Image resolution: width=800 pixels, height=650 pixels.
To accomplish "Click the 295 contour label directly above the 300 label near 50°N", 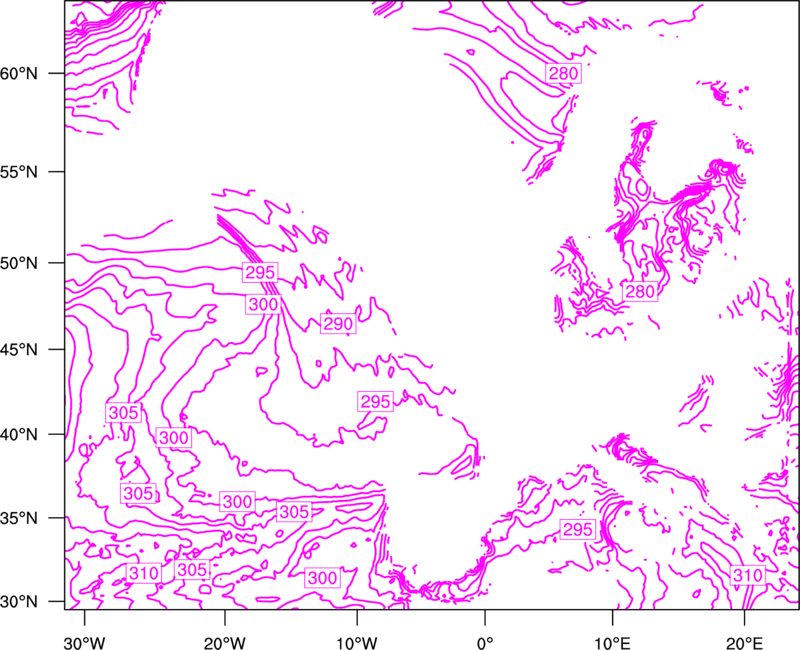I will click(260, 272).
